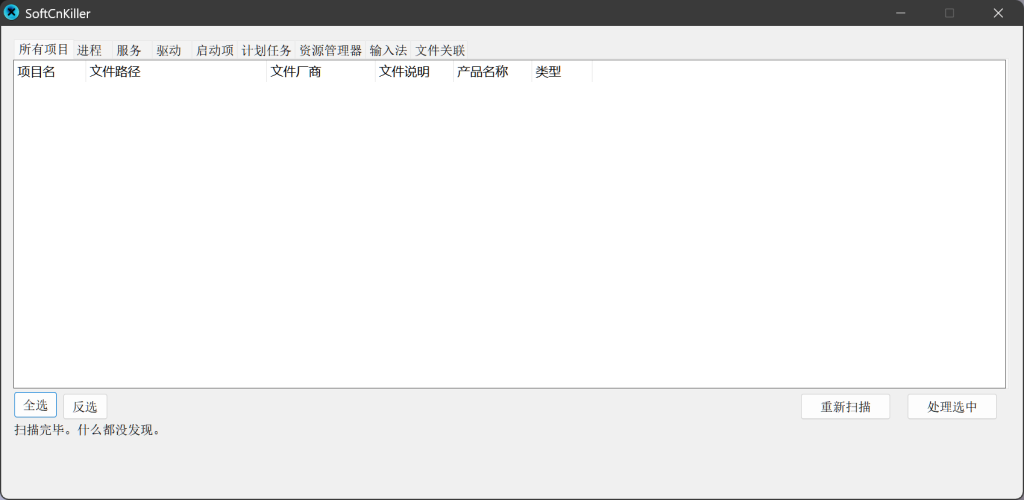Click the 处理选中 button
Image resolution: width=1024 pixels, height=500 pixels.
point(952,407)
